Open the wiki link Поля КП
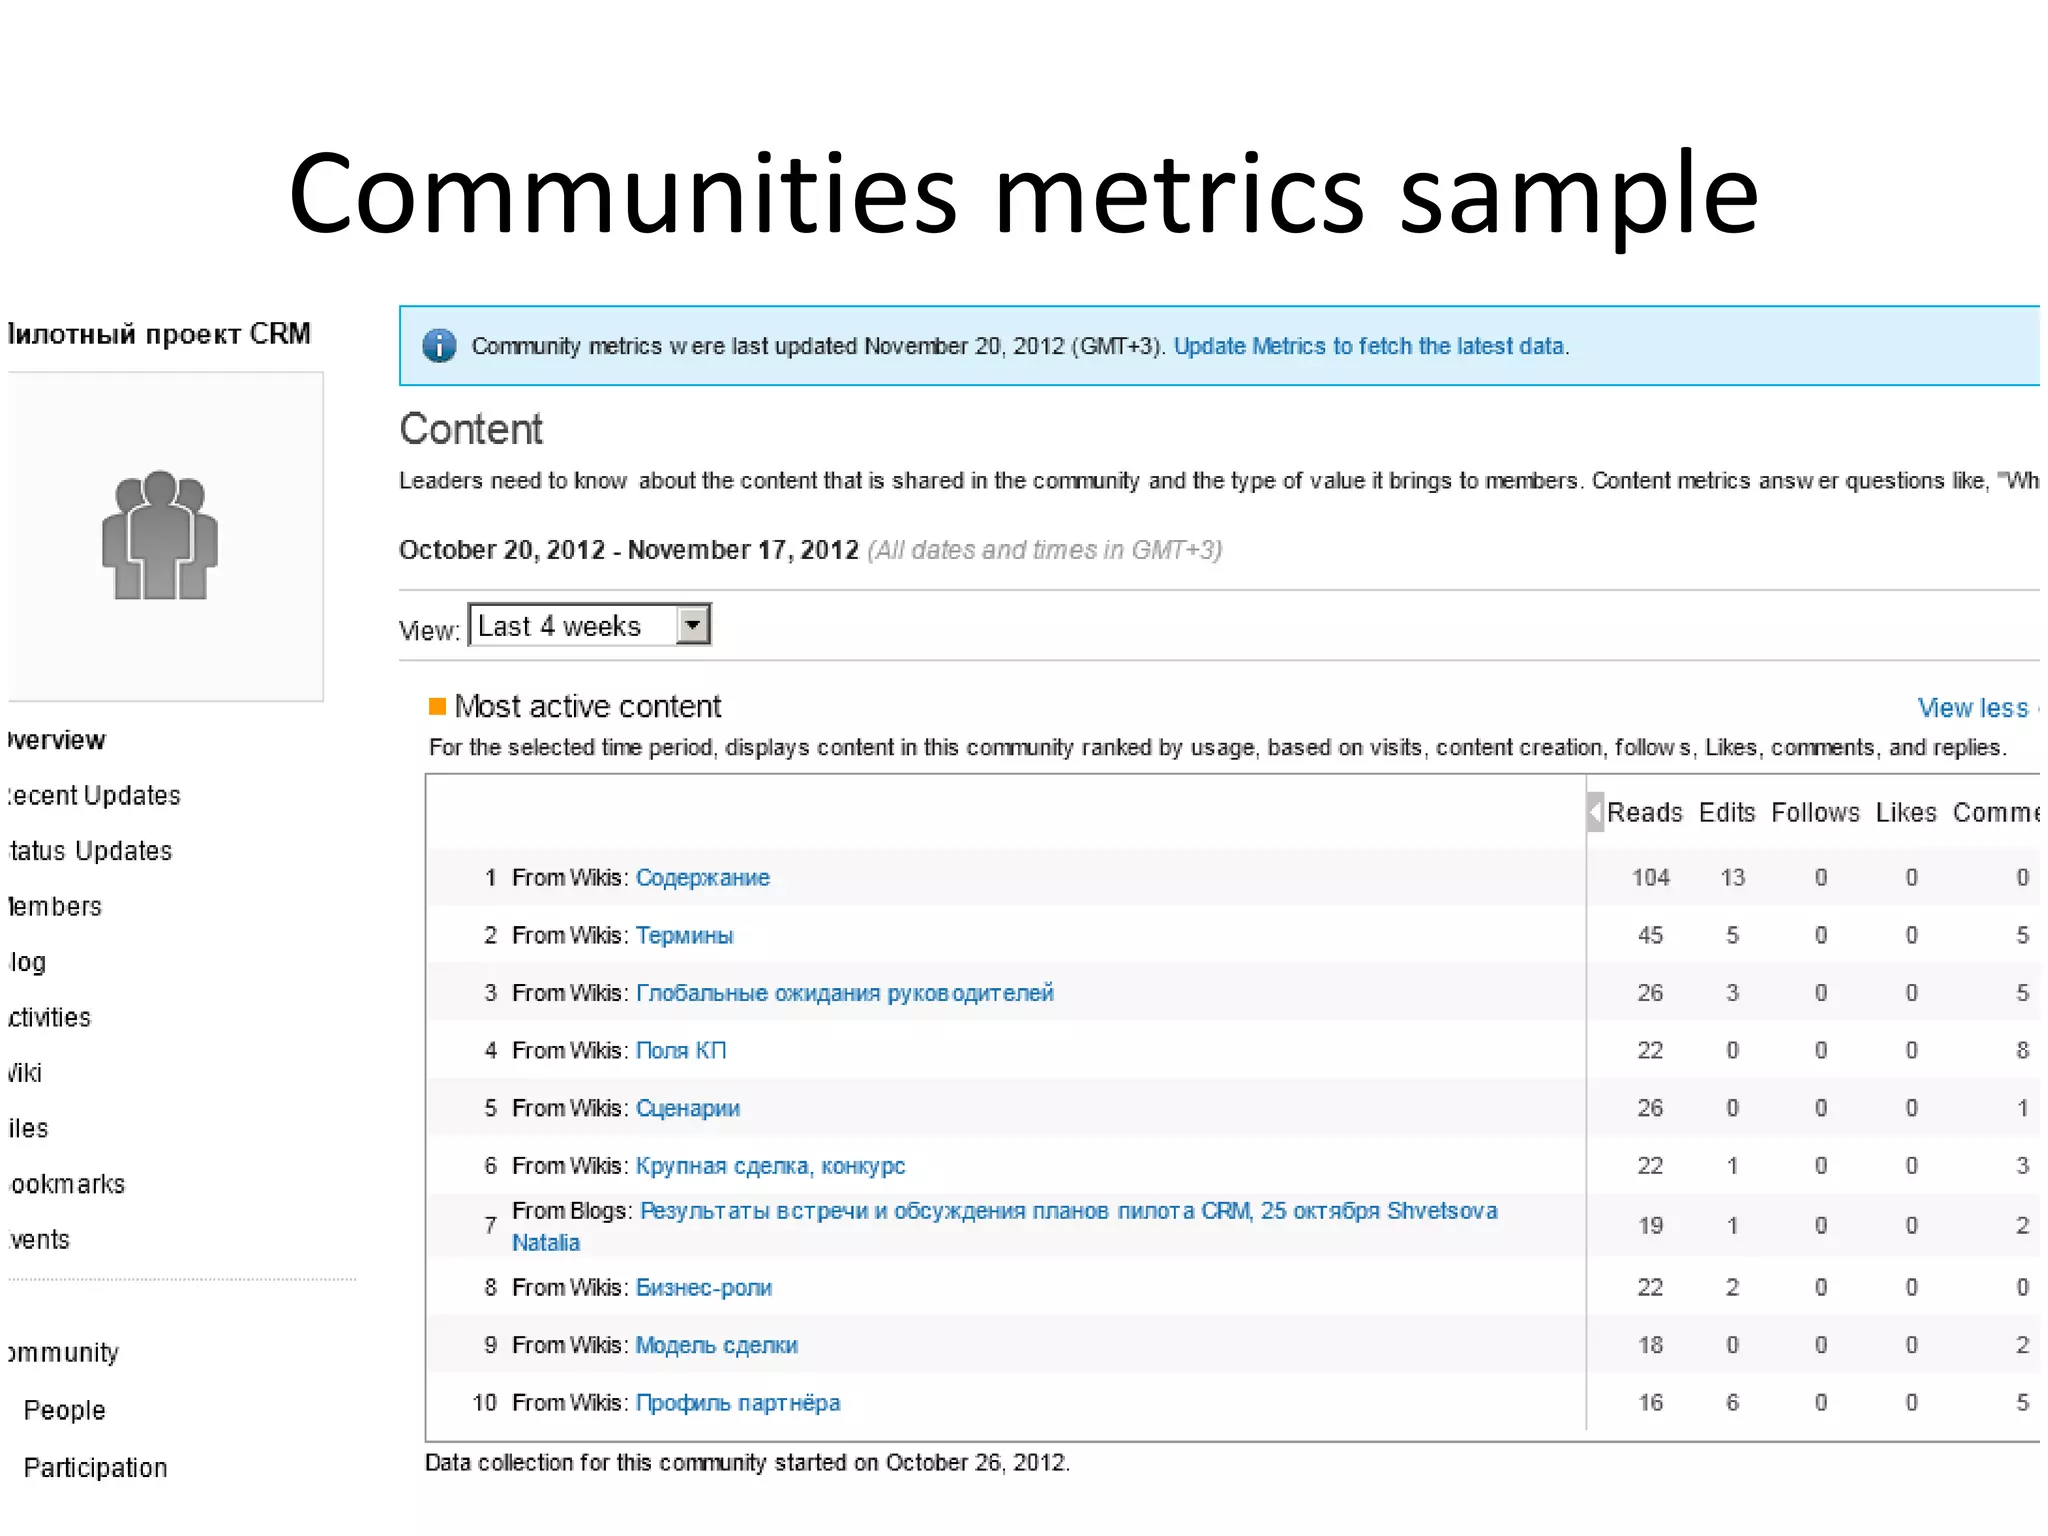2048x1536 pixels. click(681, 1051)
